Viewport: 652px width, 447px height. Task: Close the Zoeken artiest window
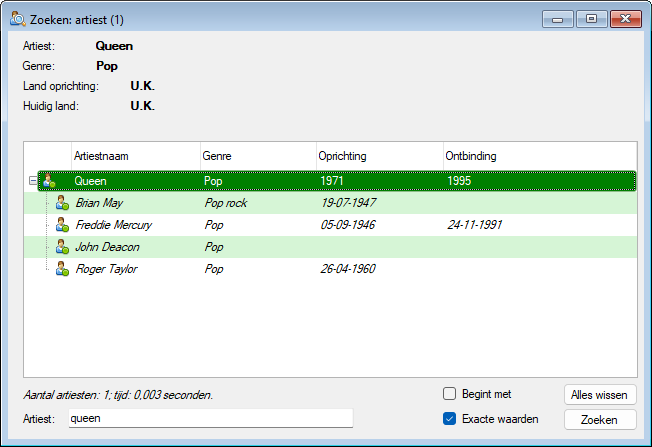[x=625, y=19]
